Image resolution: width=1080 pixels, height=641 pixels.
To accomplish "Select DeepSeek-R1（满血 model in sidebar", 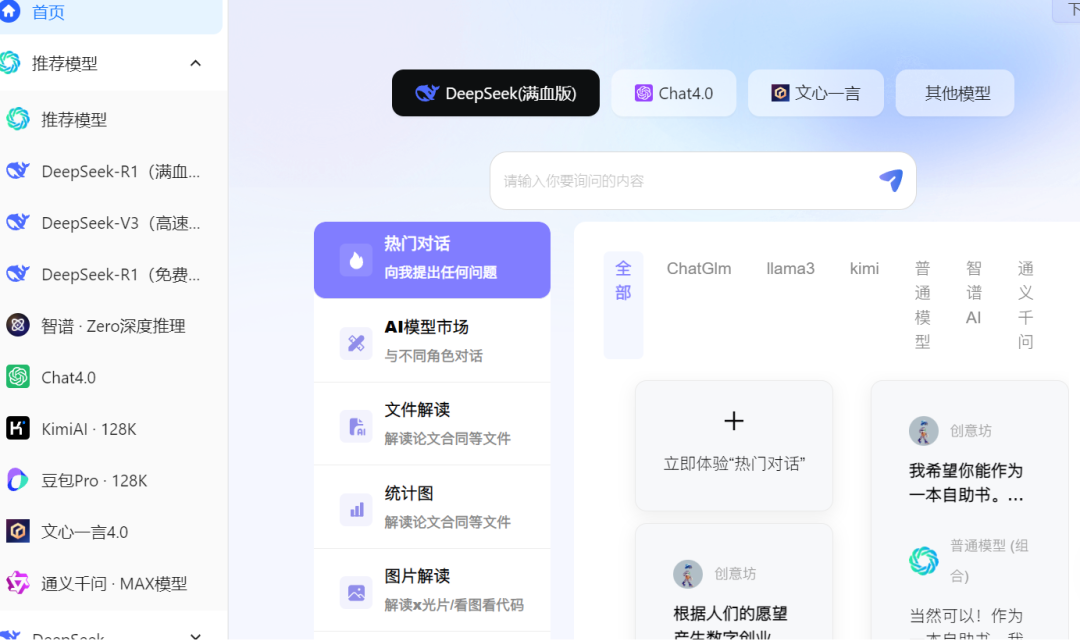I will [x=114, y=171].
